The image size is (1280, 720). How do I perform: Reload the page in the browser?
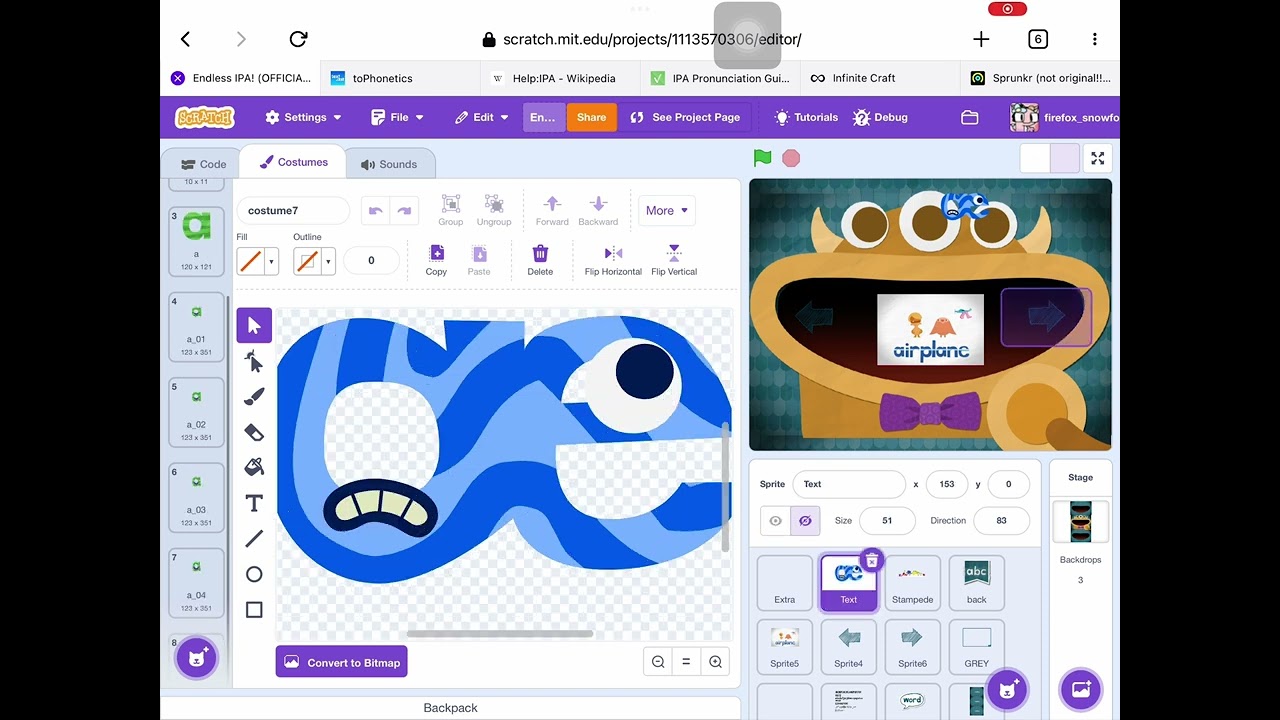coord(298,39)
